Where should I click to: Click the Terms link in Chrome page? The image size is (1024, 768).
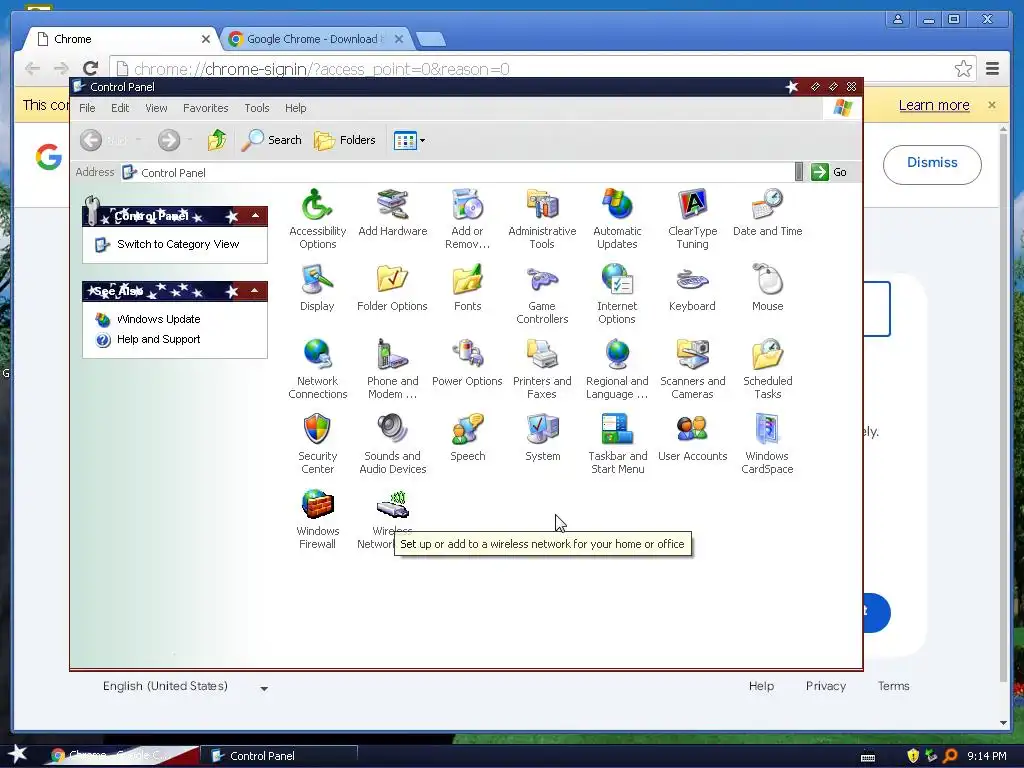(x=893, y=686)
